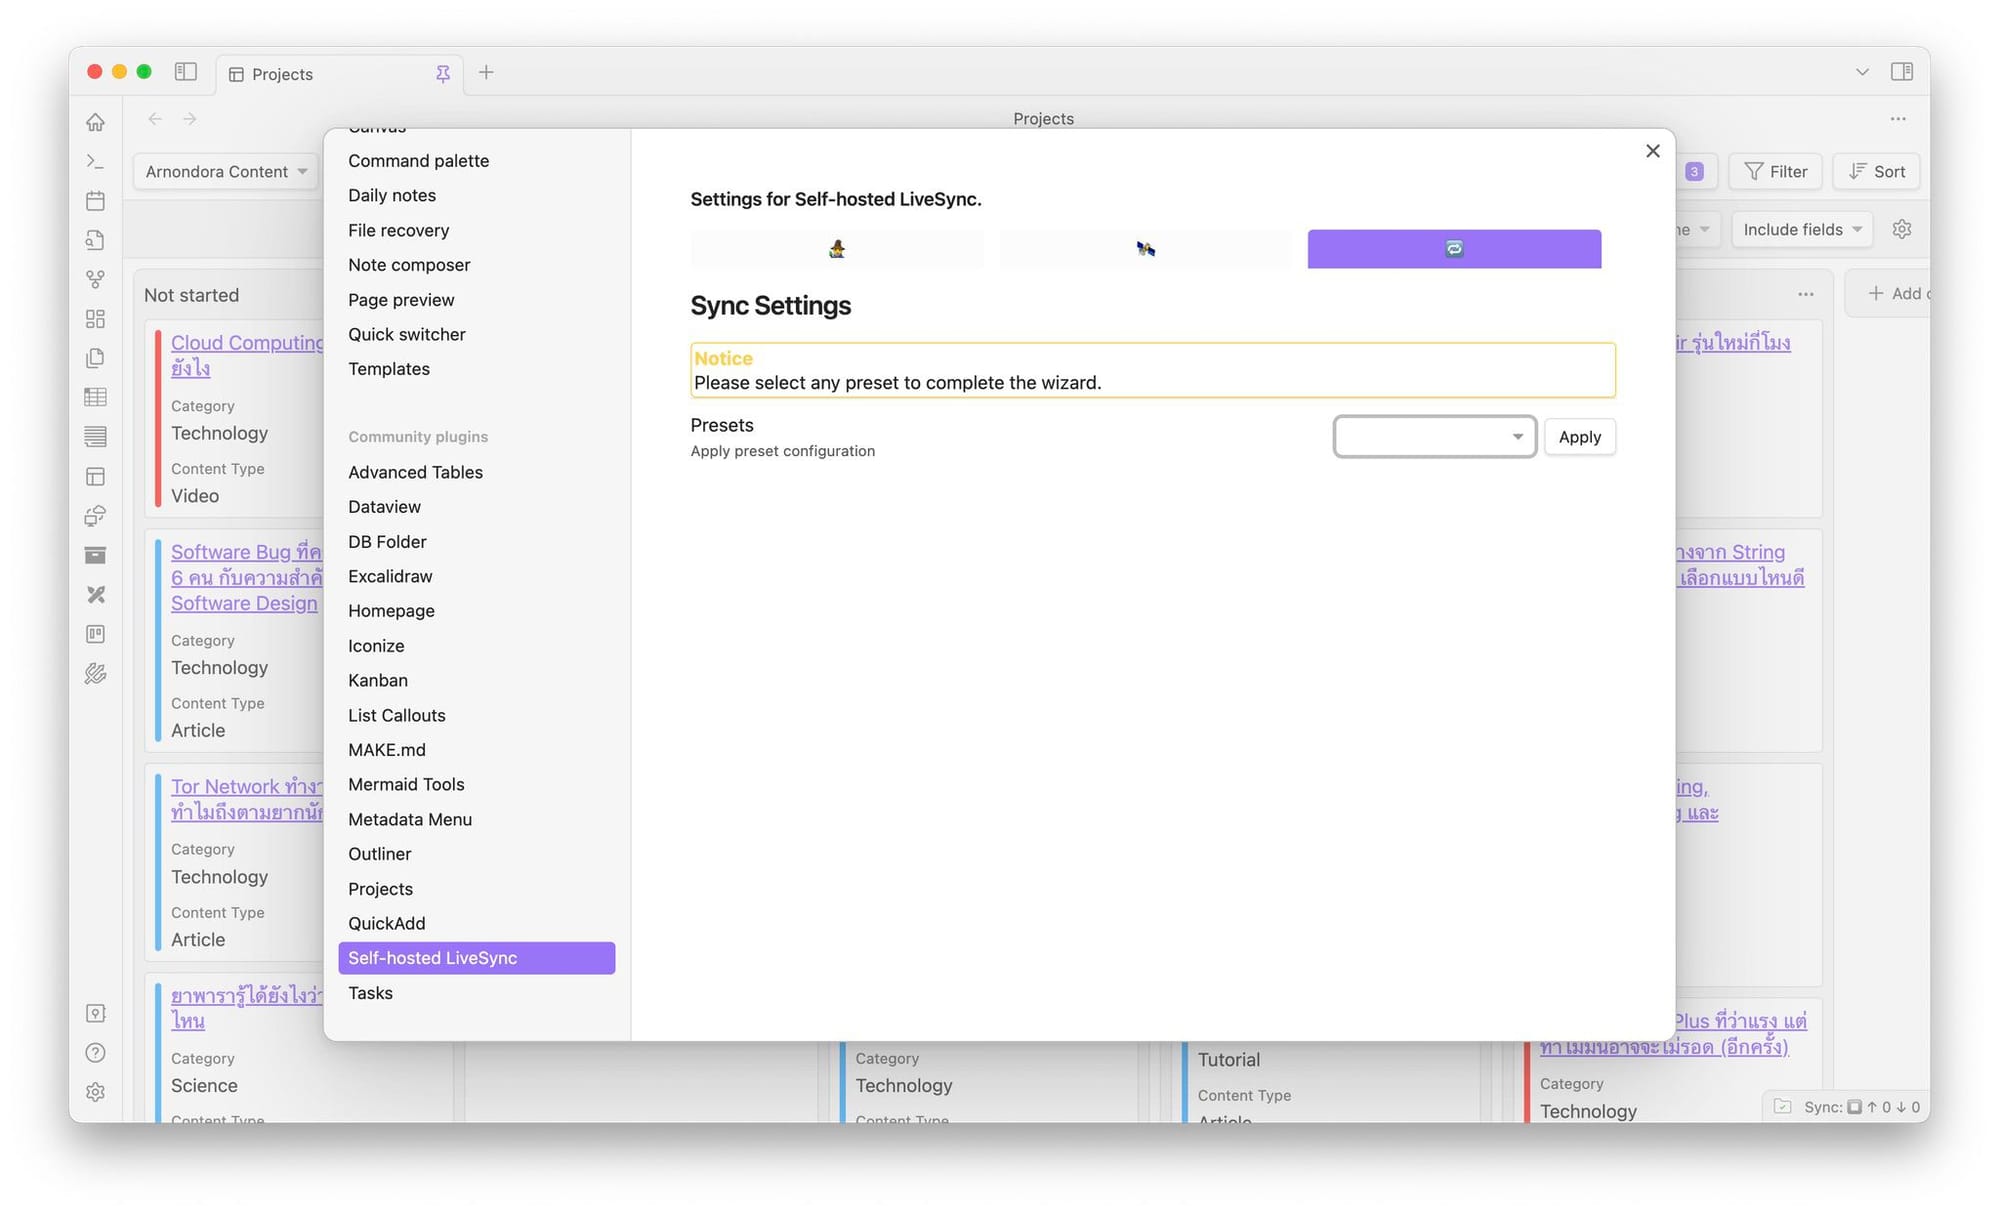The width and height of the screenshot is (2000, 1214).
Task: Select Advanced Tables from community plugins
Action: pos(414,473)
